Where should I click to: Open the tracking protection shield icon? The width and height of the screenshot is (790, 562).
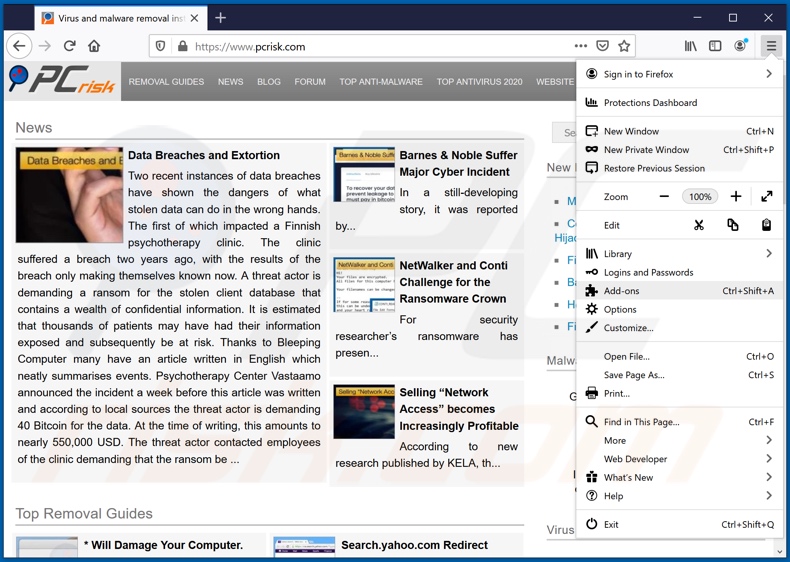[160, 46]
